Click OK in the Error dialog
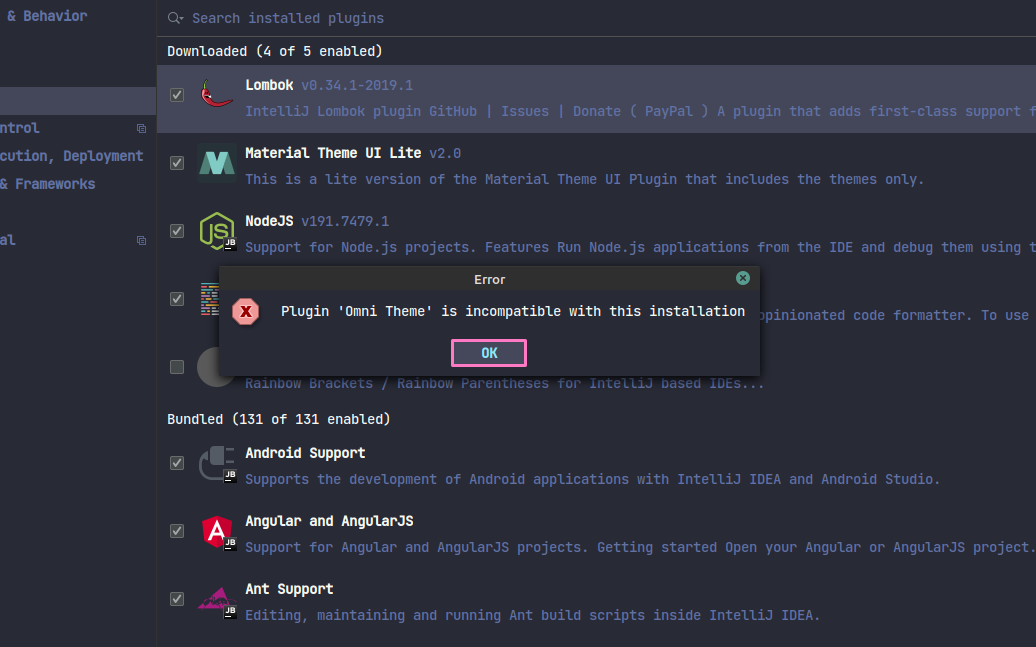The image size is (1036, 647). point(489,353)
